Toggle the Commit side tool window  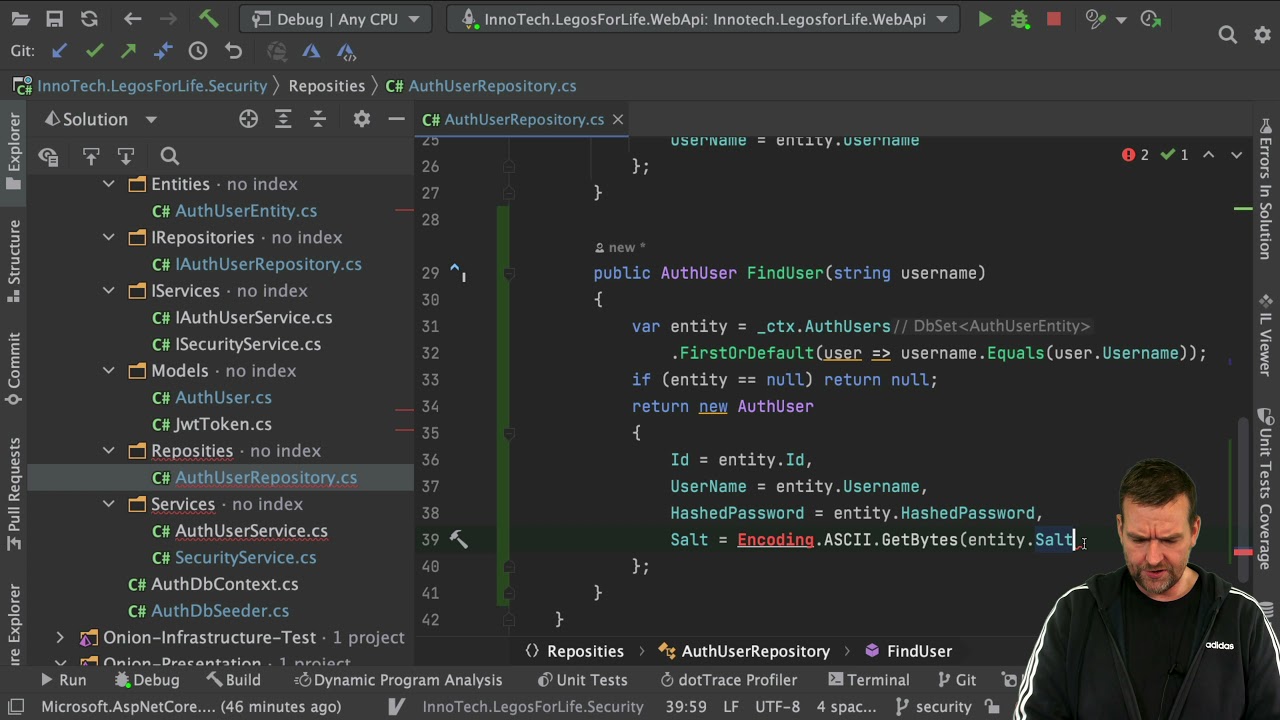[14, 369]
